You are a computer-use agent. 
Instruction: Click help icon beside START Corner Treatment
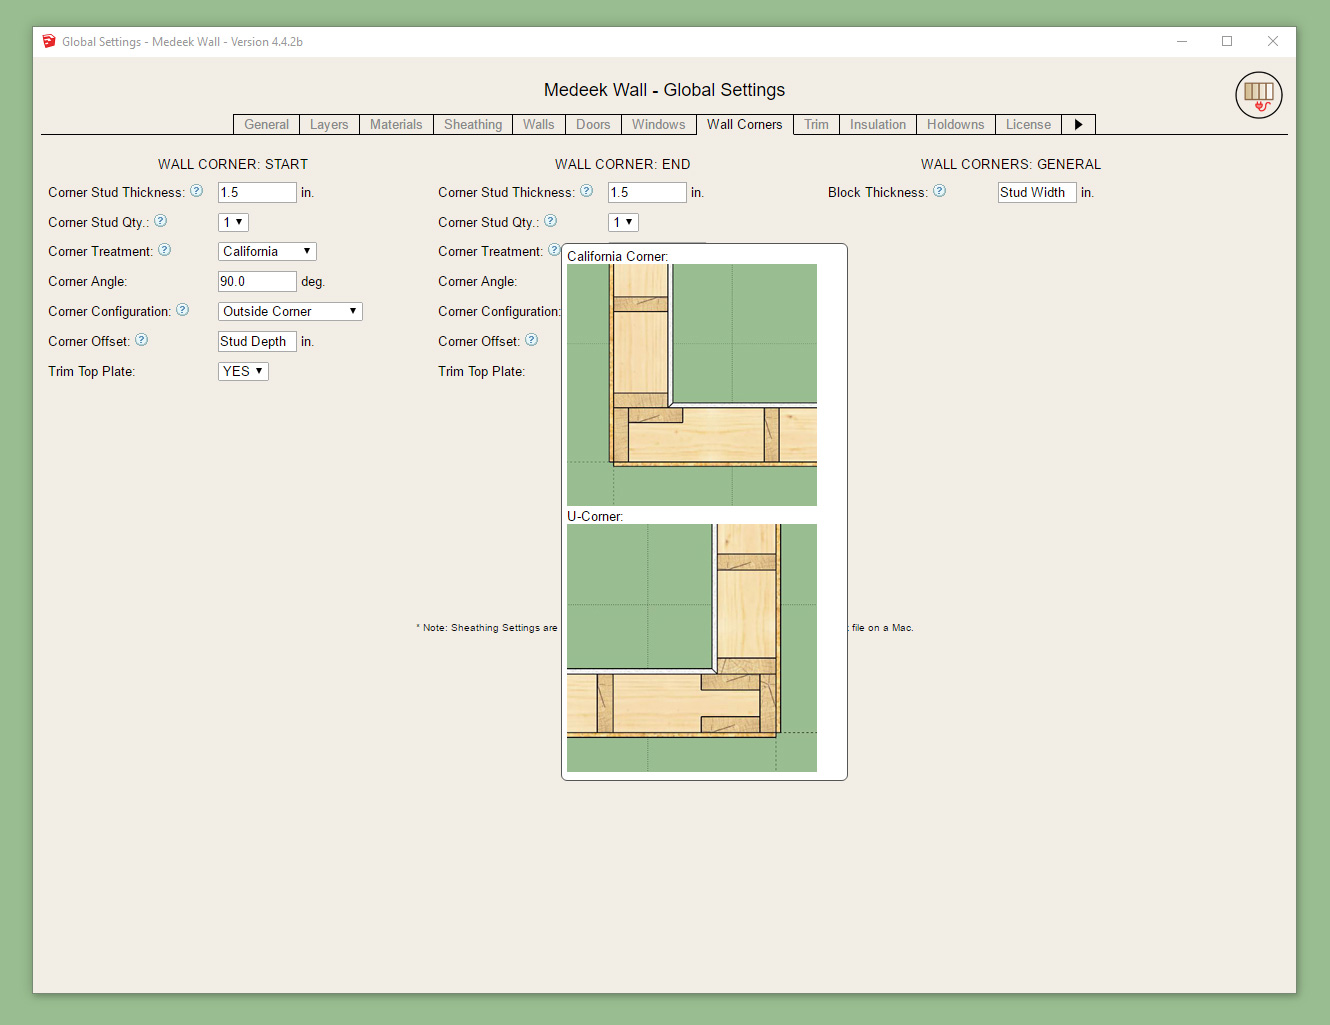point(165,250)
